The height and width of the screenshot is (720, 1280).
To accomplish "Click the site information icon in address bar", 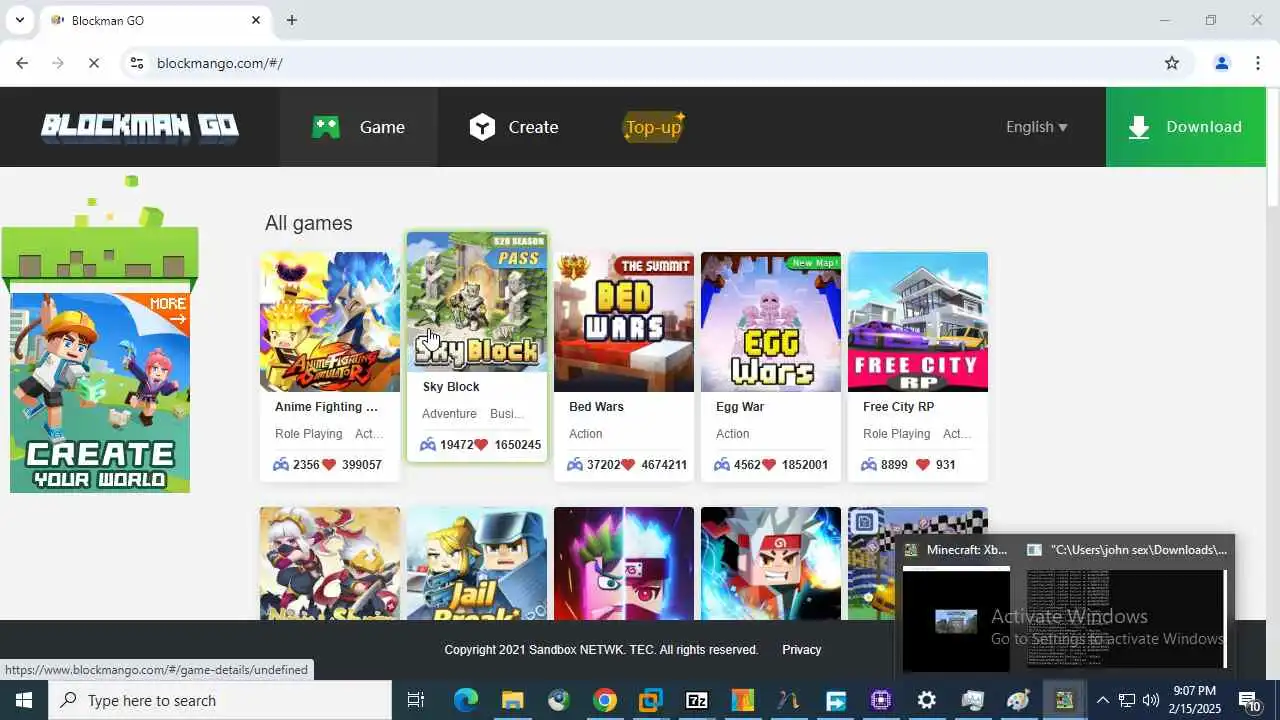I will click(x=137, y=63).
